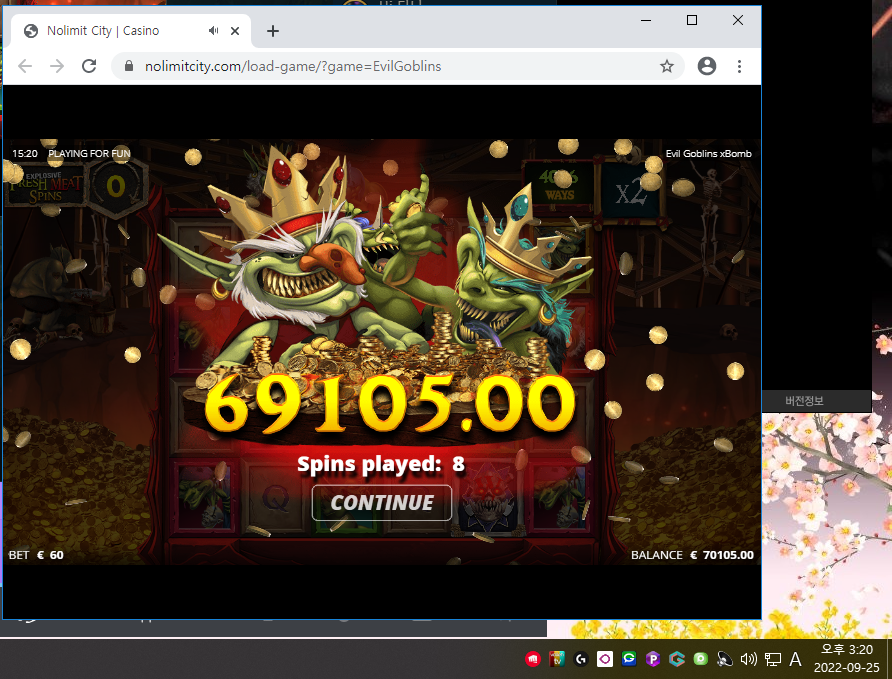Open Chrome's three-dot menu
This screenshot has height=679, width=892.
(x=739, y=66)
